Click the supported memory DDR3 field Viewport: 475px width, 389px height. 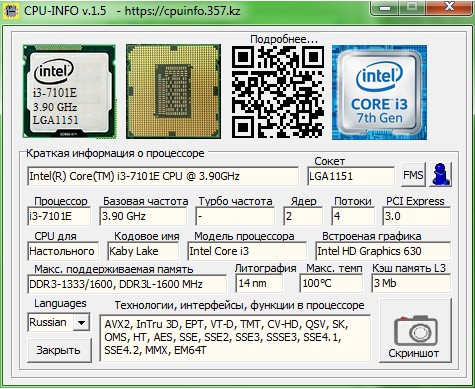pos(127,284)
